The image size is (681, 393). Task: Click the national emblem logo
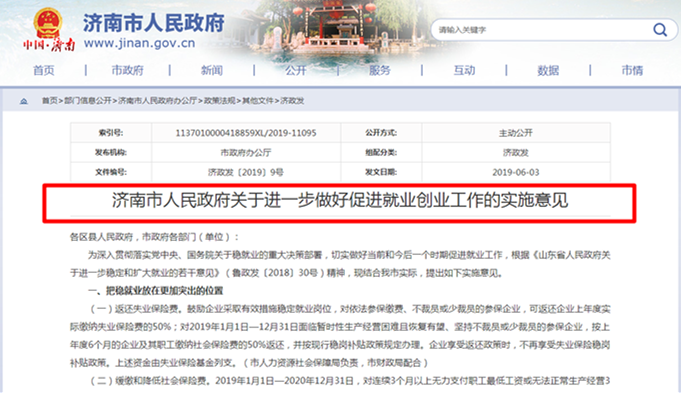click(x=48, y=23)
